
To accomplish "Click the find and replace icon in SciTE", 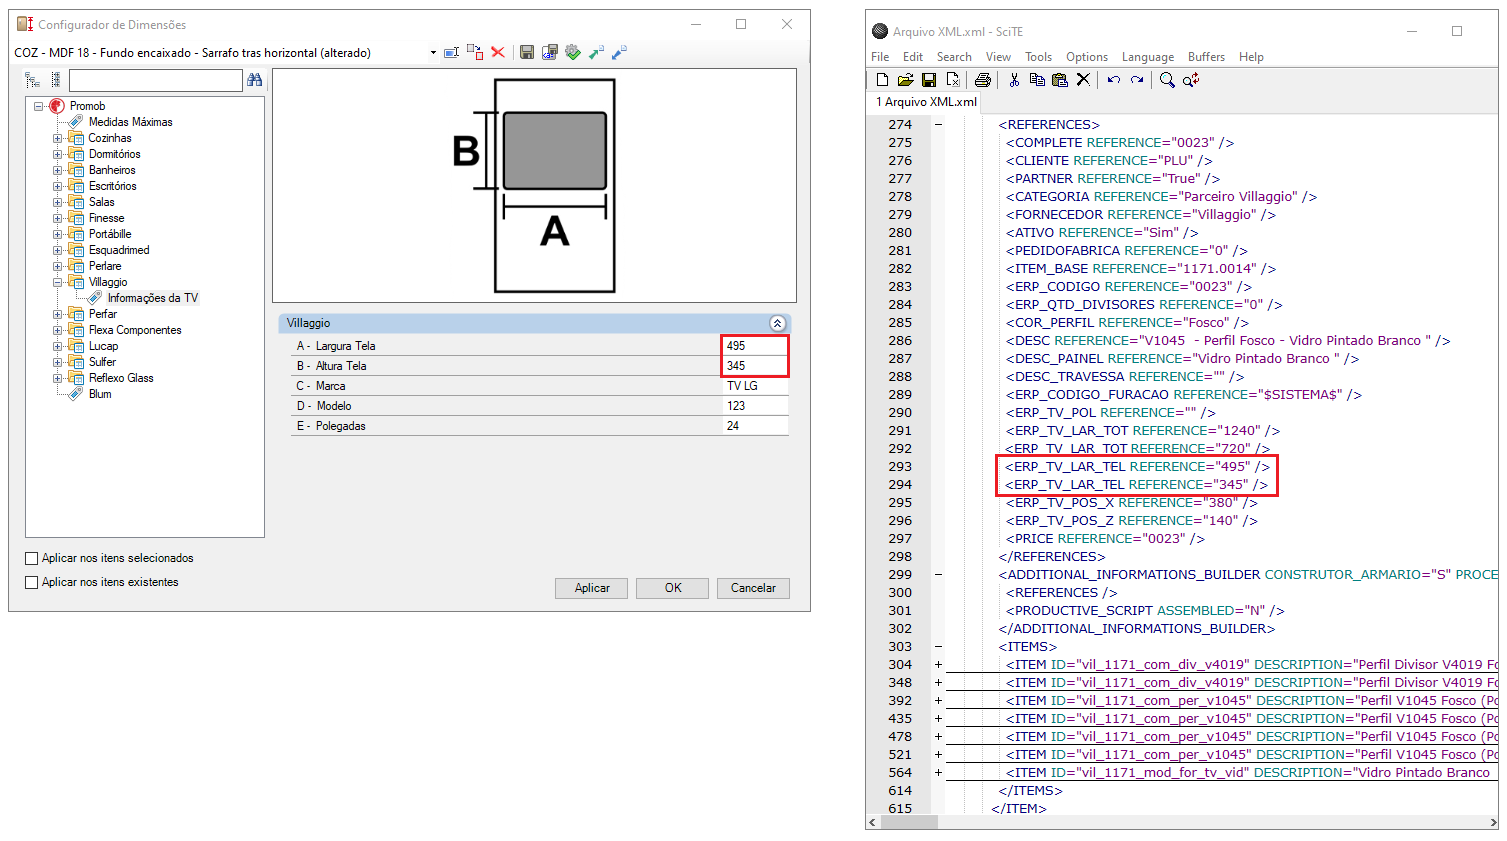I will pyautogui.click(x=1191, y=80).
